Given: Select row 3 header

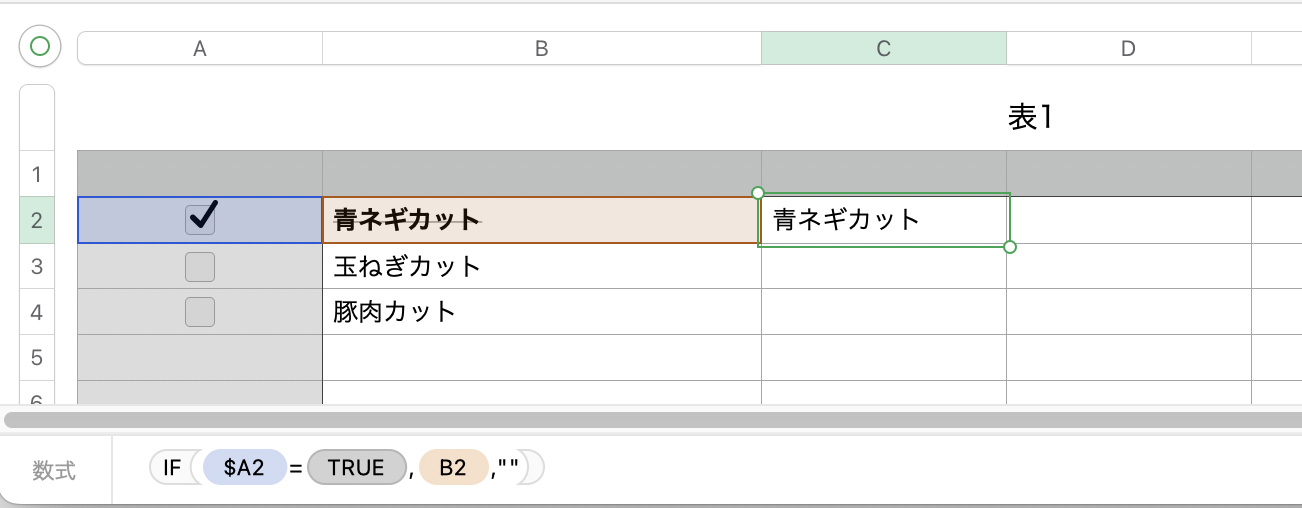Looking at the screenshot, I should click(x=37, y=267).
